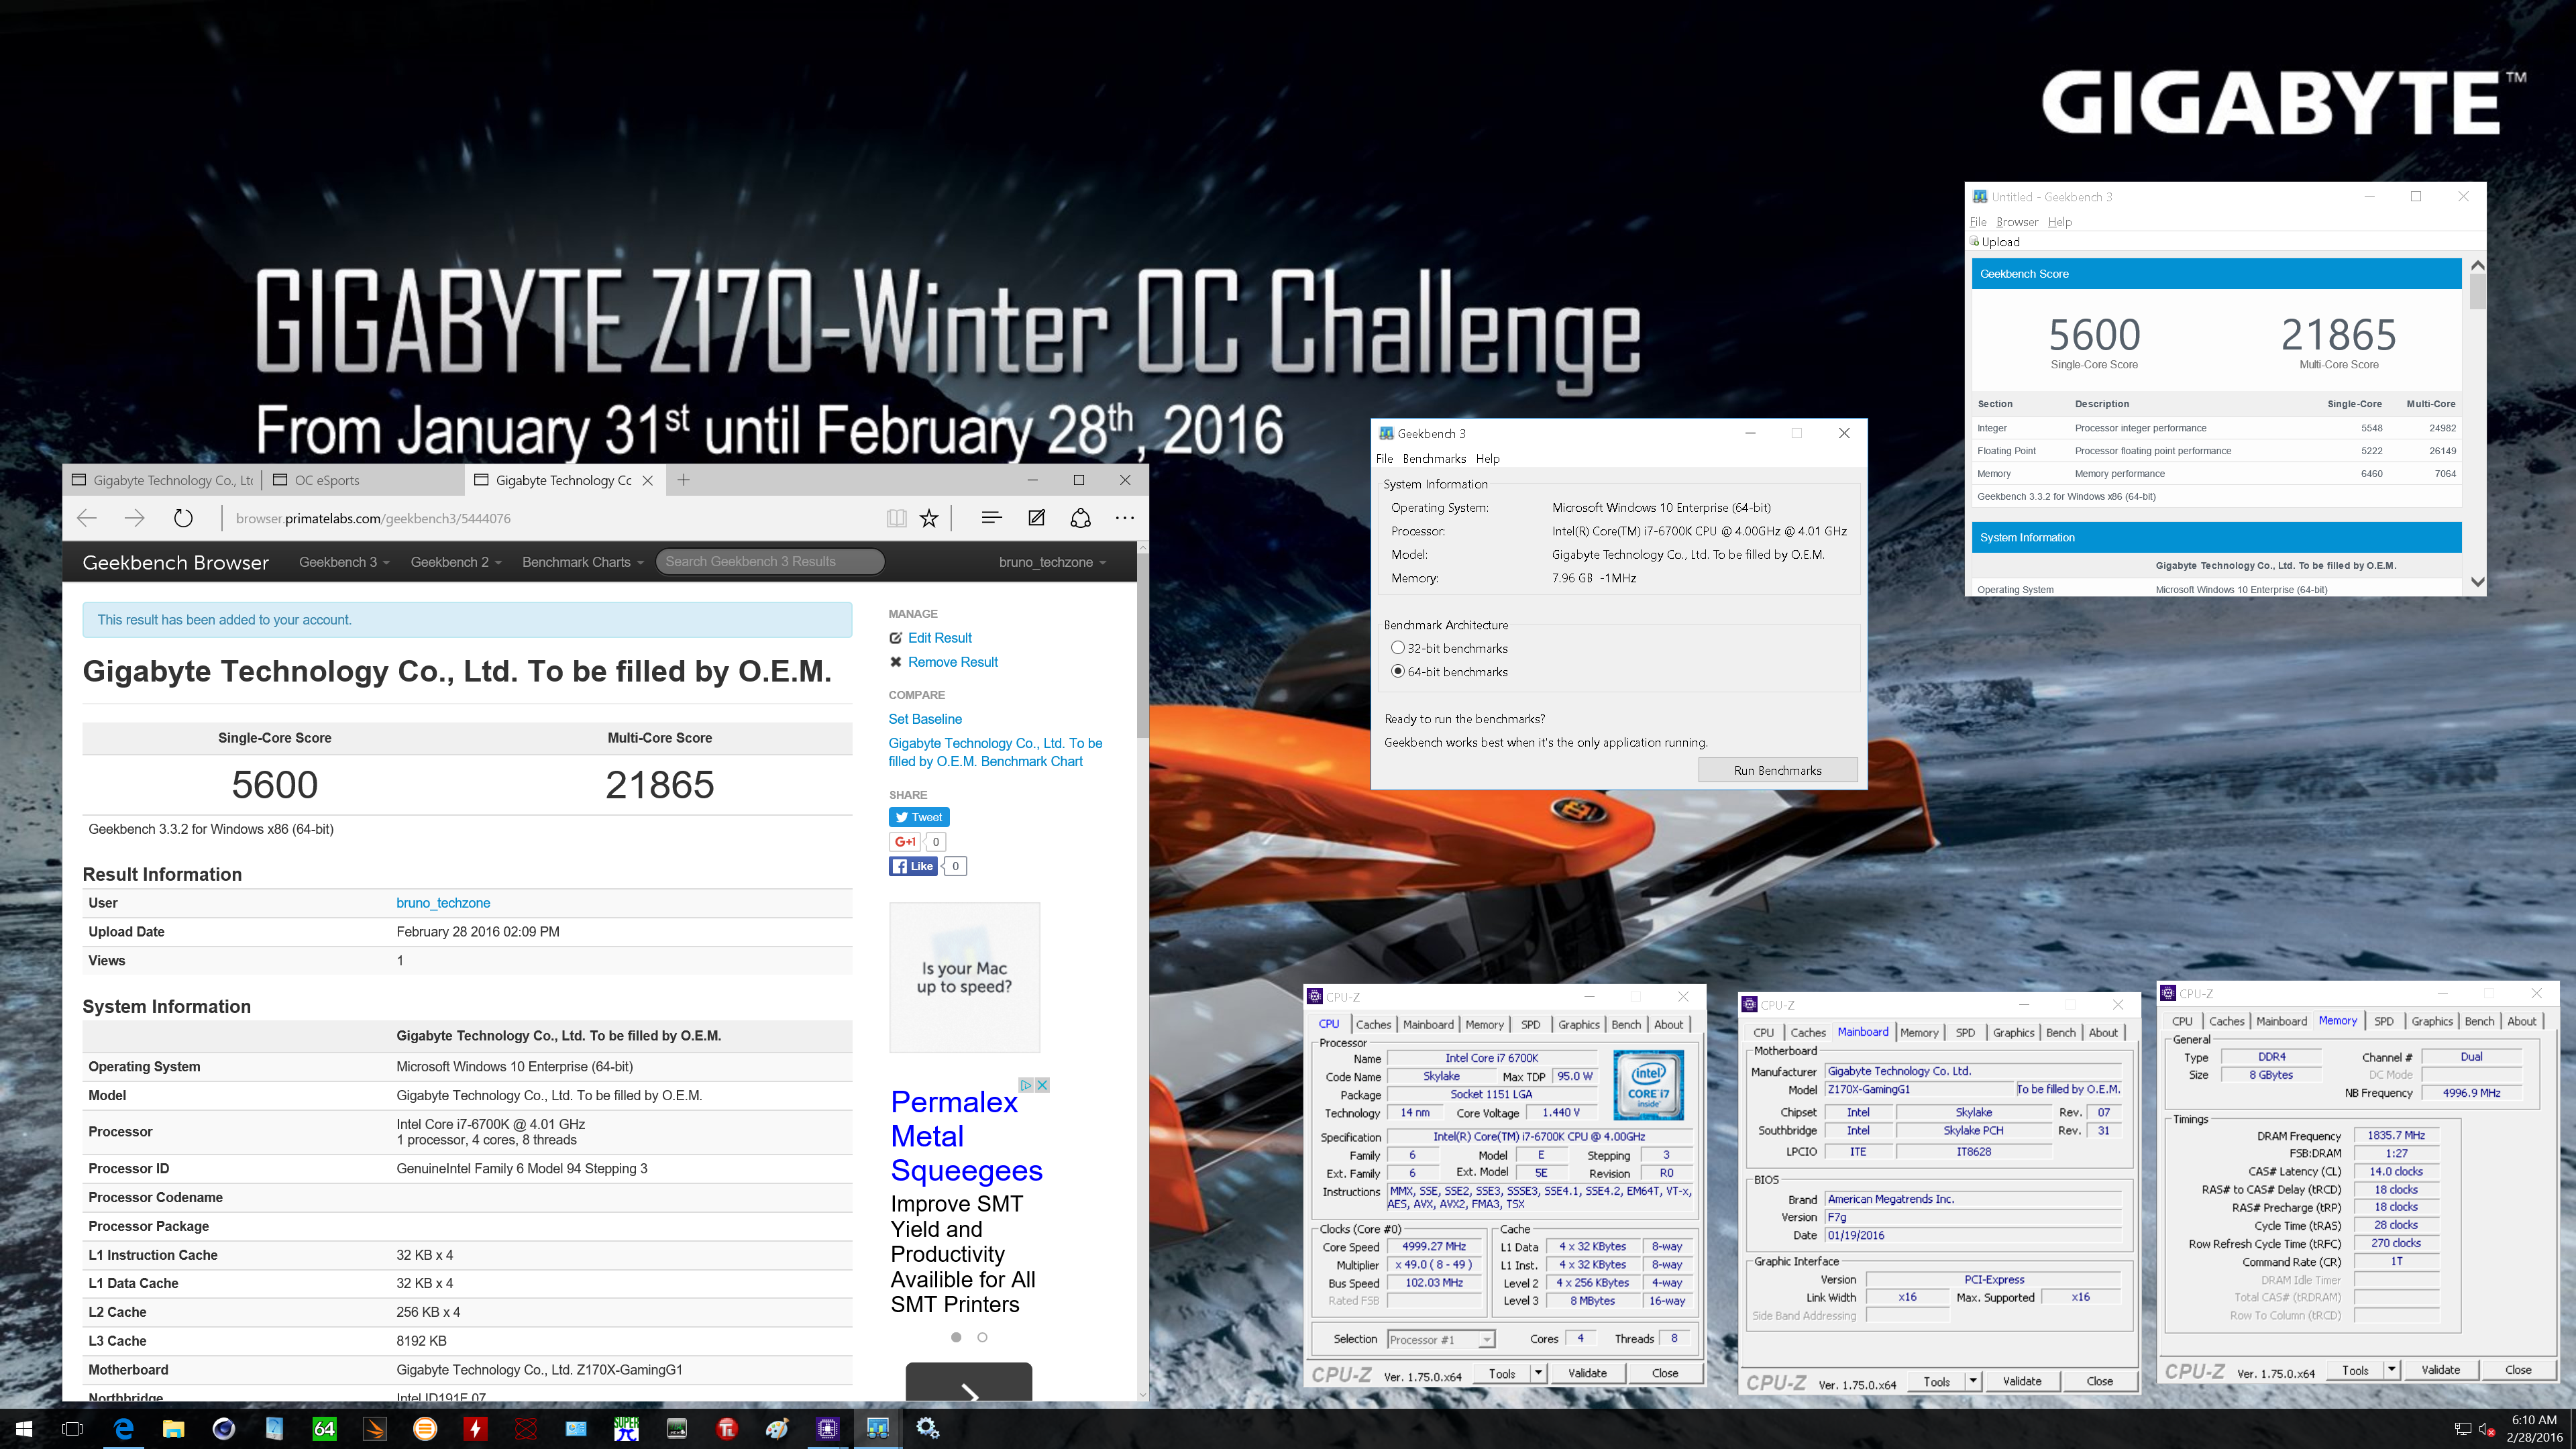The height and width of the screenshot is (1449, 2576).
Task: Click Validate in CPU-Z CPU window
Action: [x=1587, y=1373]
